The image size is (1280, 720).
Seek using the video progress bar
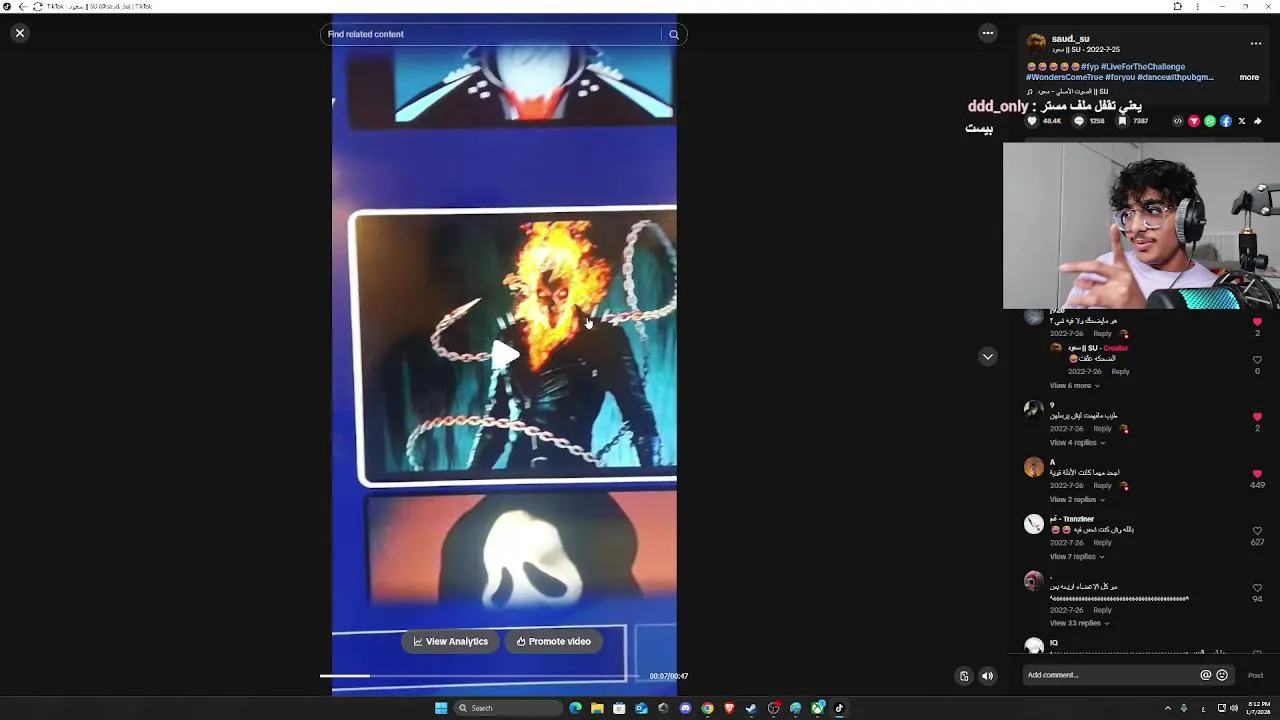(x=482, y=676)
